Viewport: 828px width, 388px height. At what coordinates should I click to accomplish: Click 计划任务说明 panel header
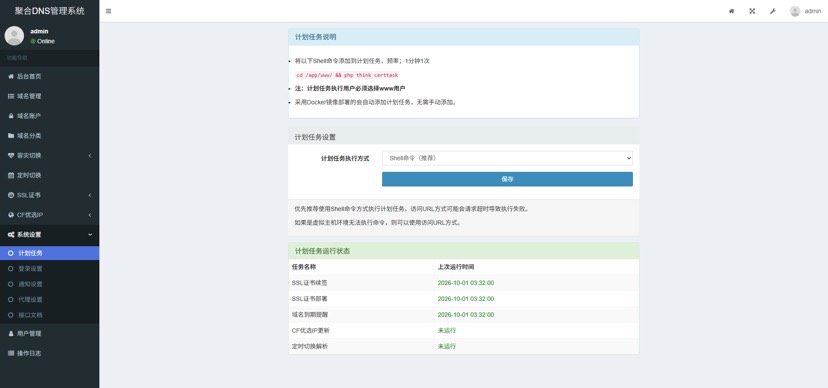coord(463,37)
